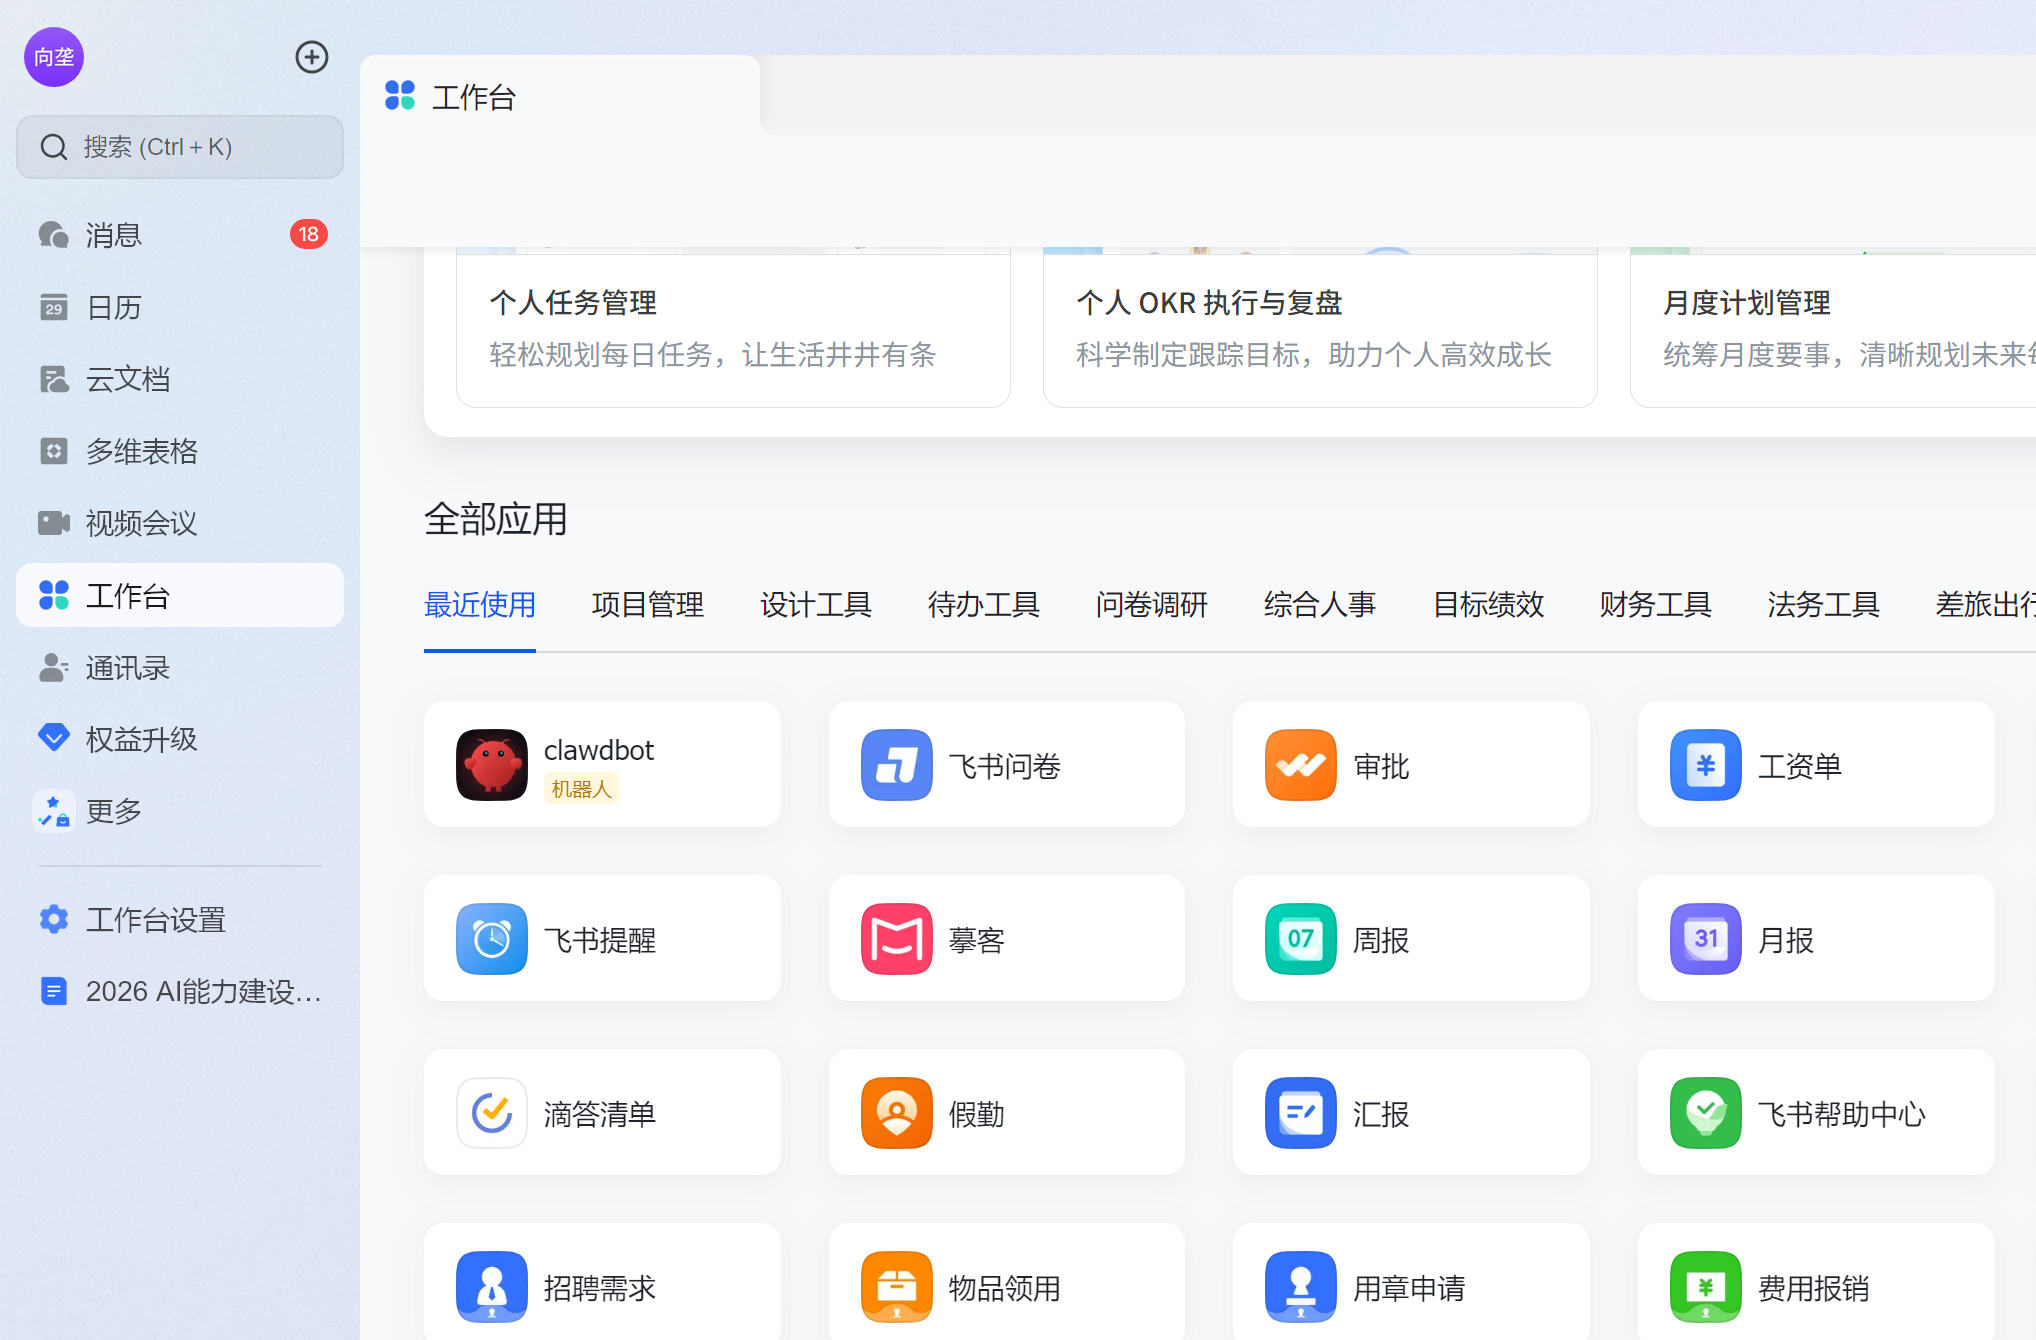Open the 个人任务管理 template card
2036x1340 pixels.
732,328
